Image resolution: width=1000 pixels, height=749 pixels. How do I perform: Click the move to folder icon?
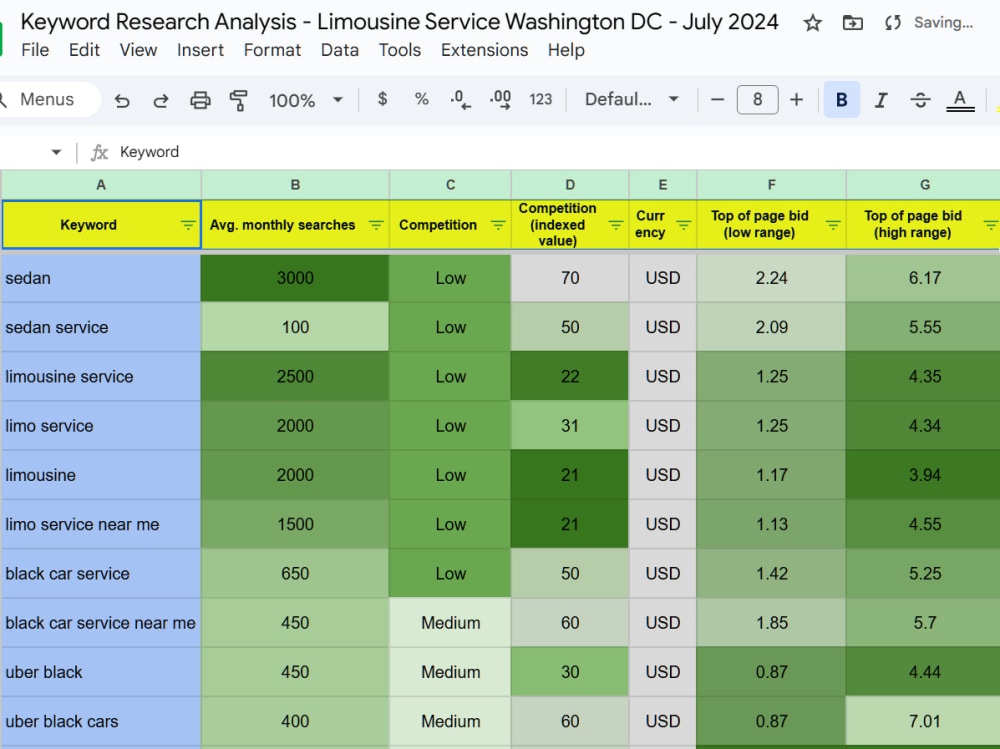click(x=852, y=24)
